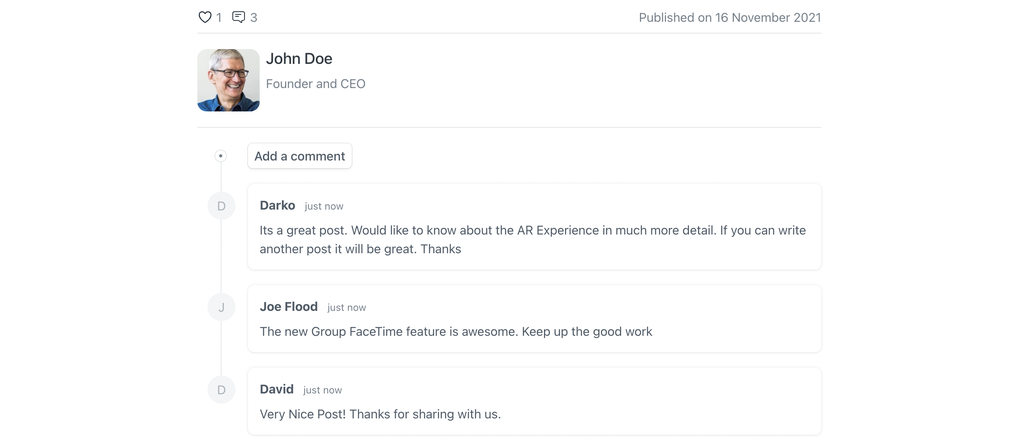Open David's "D" avatar circle
This screenshot has height=441, width=1024.
pos(221,390)
